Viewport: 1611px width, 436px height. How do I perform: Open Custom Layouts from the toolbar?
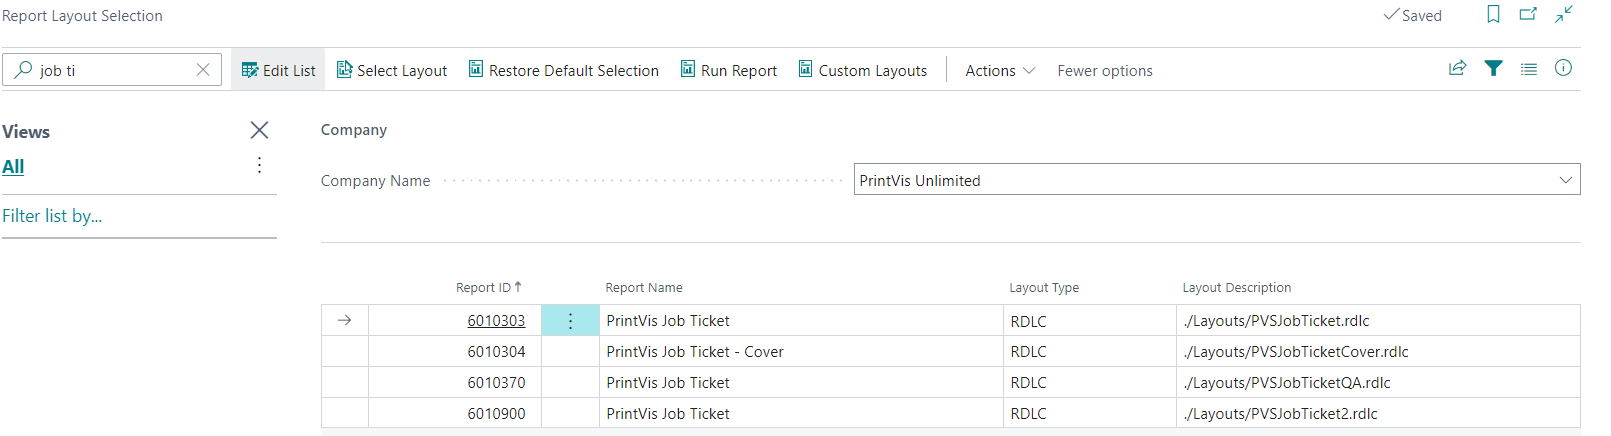pyautogui.click(x=862, y=70)
